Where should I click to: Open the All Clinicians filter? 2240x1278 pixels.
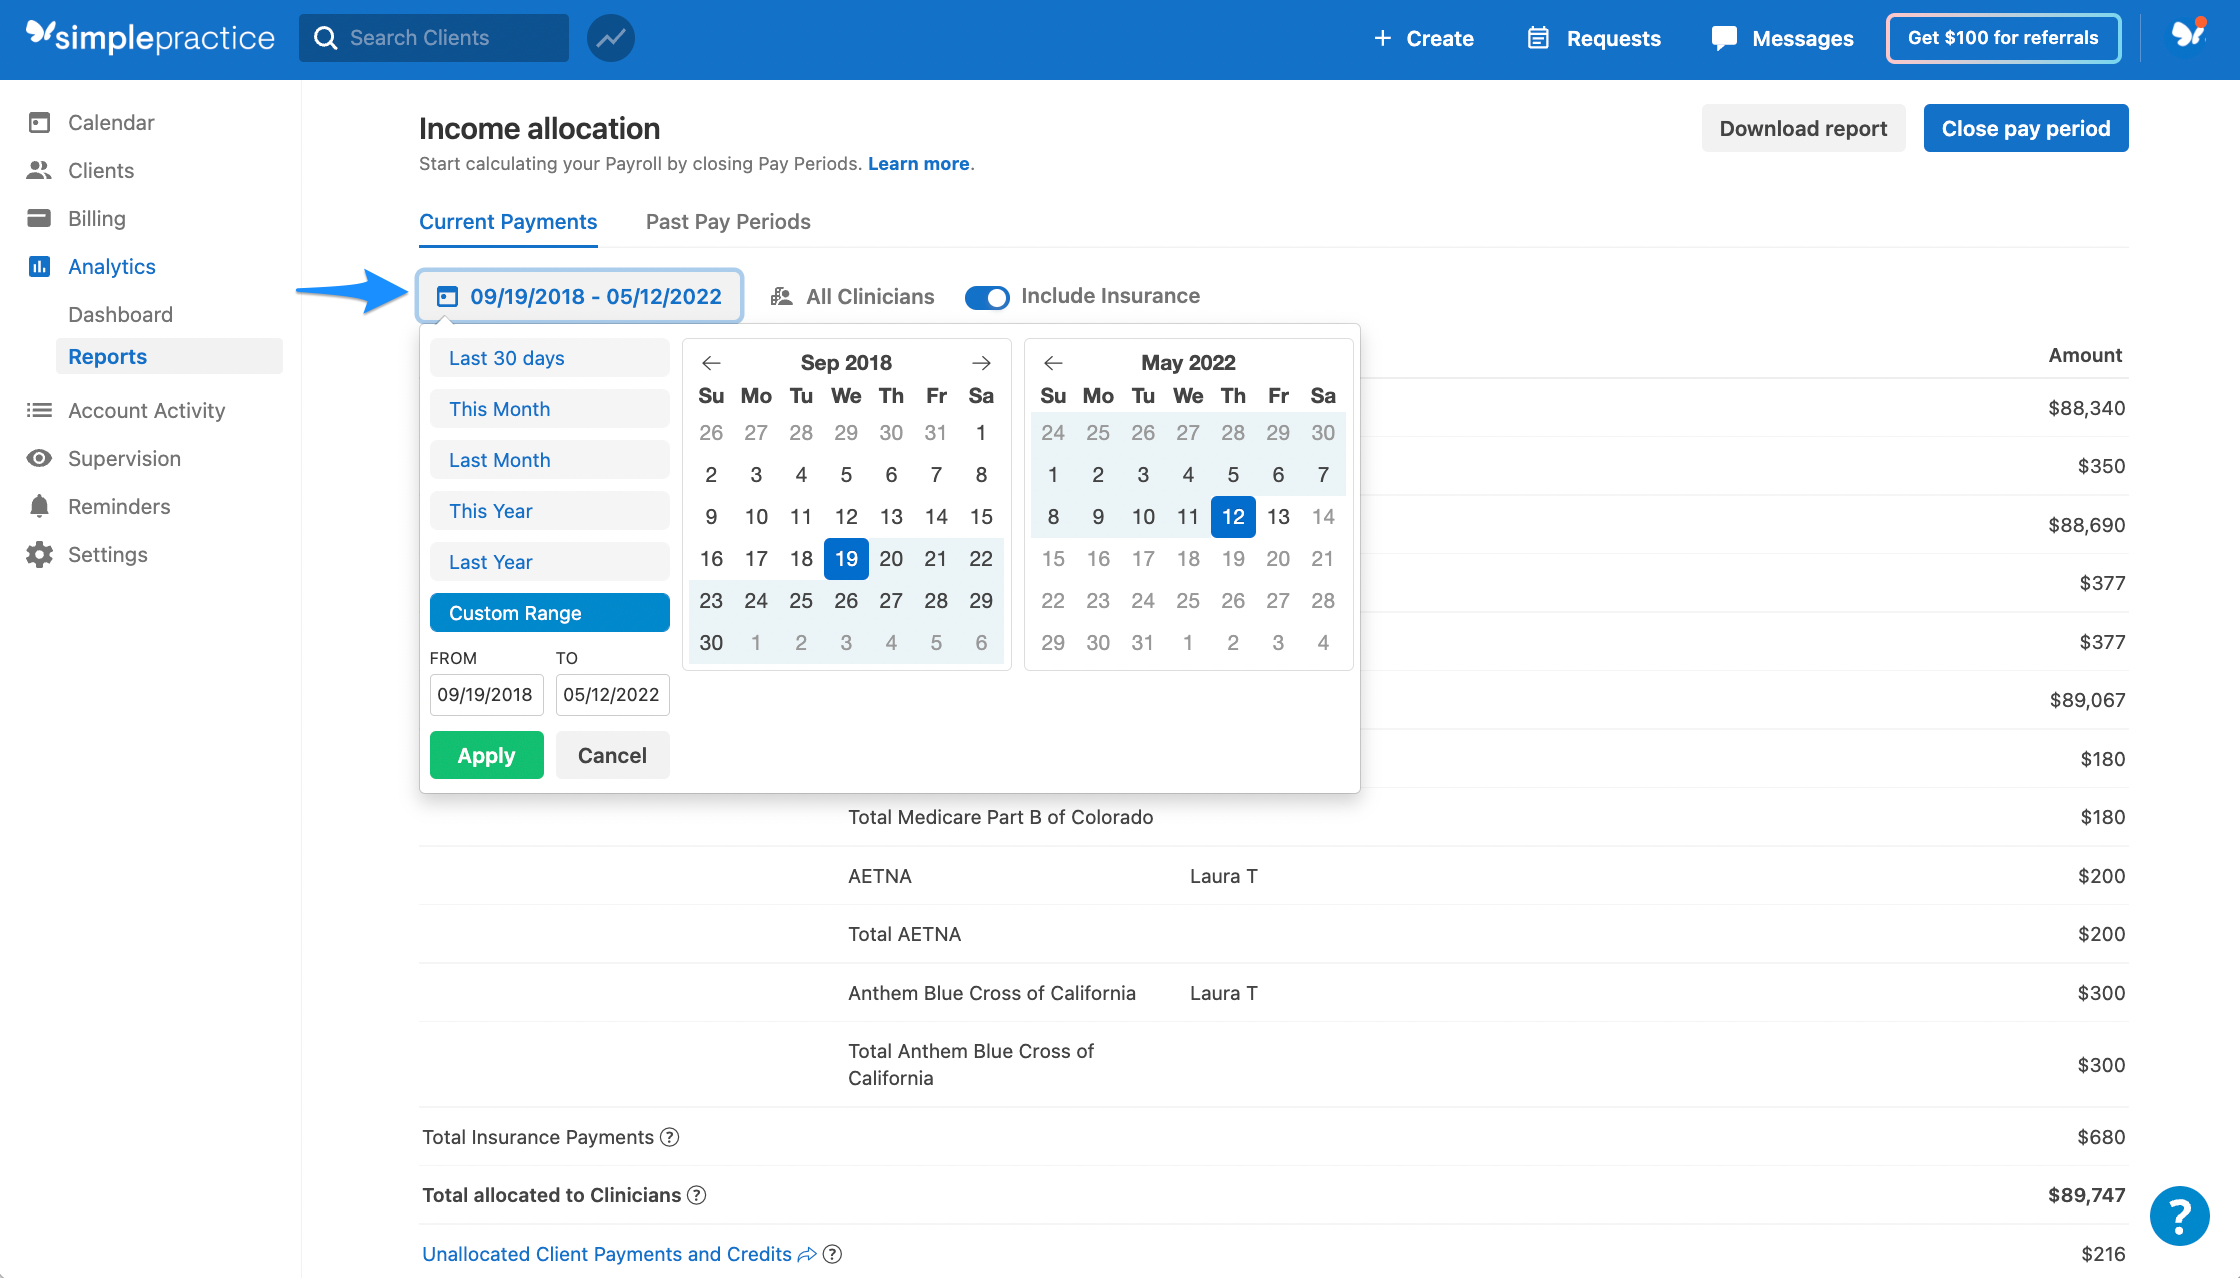[852, 297]
